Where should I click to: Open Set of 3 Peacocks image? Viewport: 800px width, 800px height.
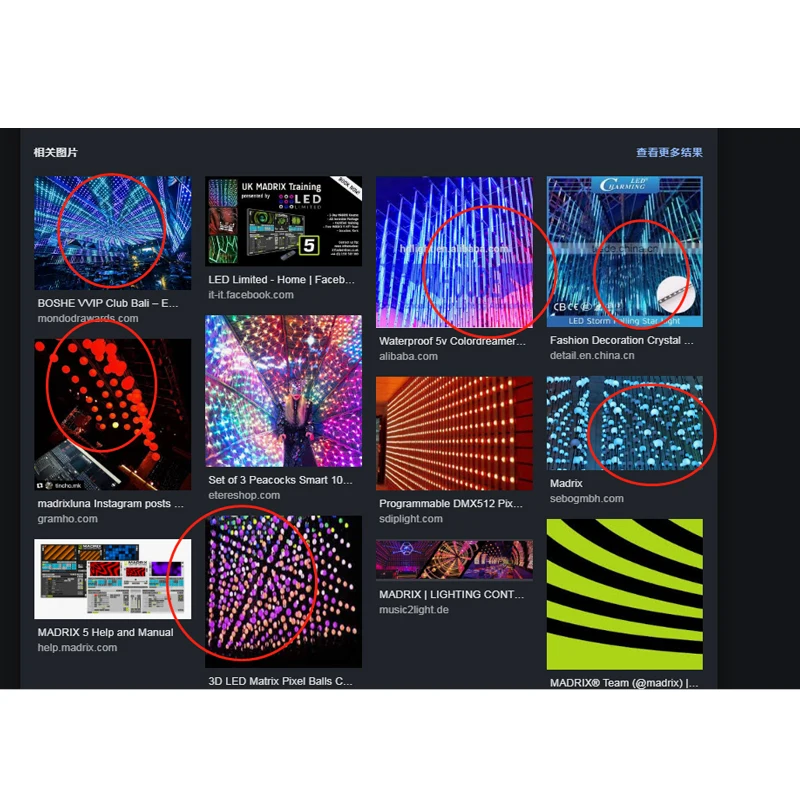[x=283, y=391]
